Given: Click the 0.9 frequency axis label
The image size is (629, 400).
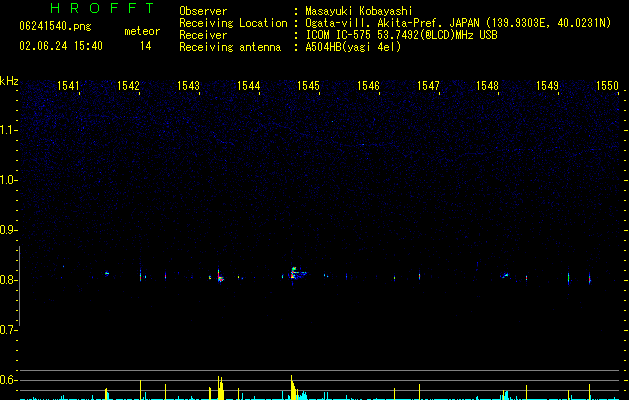Looking at the screenshot, I should (x=8, y=230).
